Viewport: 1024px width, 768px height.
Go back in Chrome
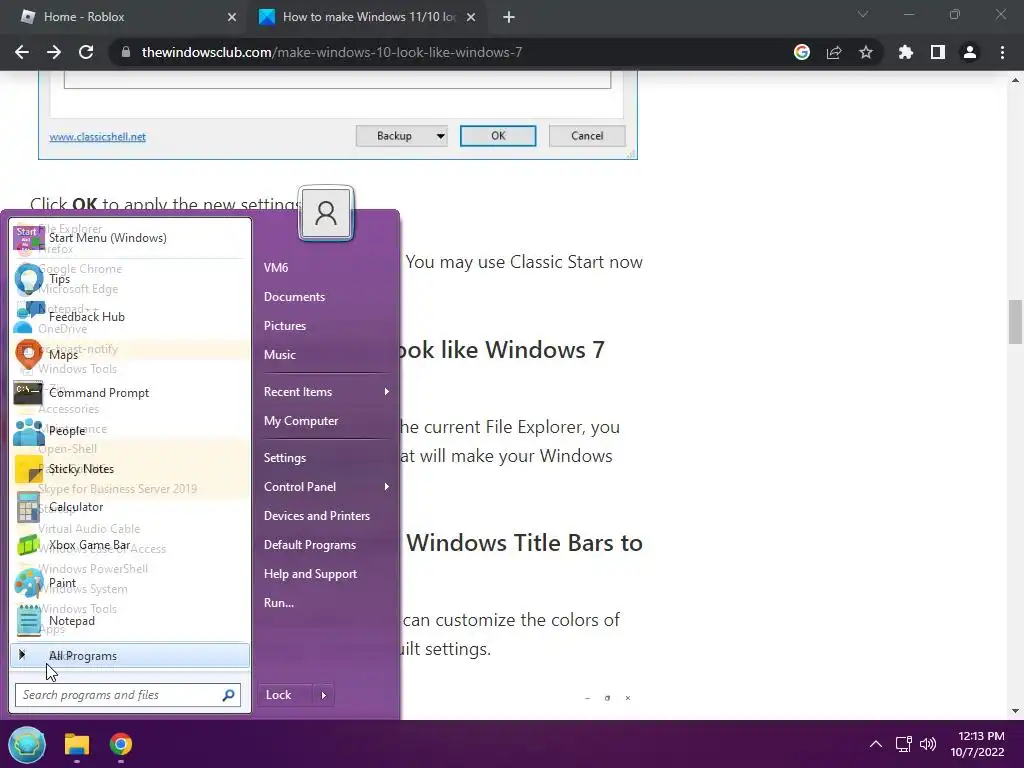(x=22, y=52)
